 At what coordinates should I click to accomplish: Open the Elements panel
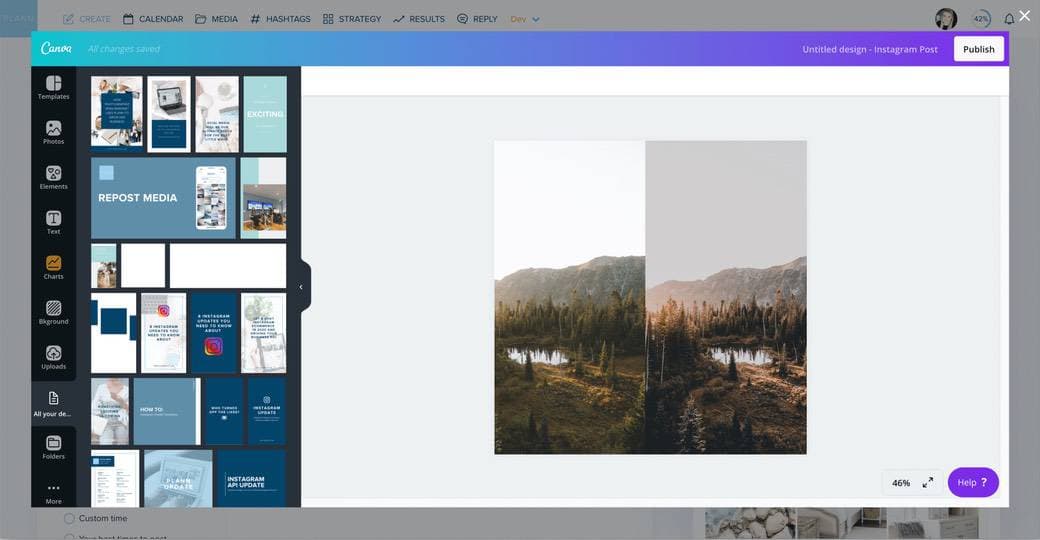point(54,178)
